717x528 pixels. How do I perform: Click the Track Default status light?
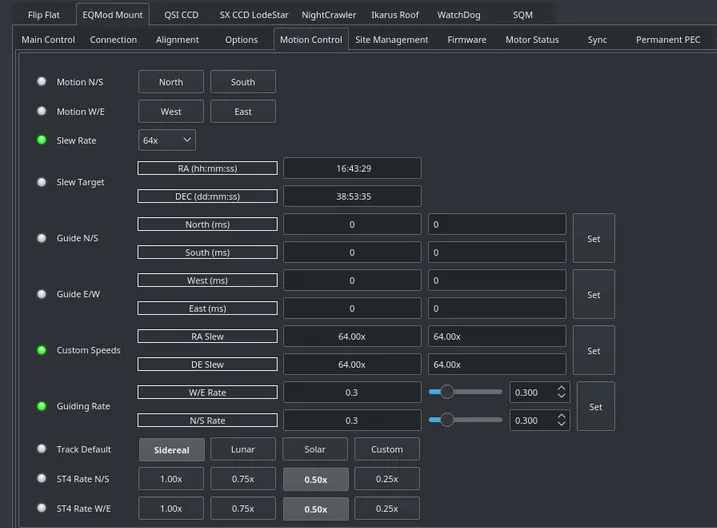(42, 448)
